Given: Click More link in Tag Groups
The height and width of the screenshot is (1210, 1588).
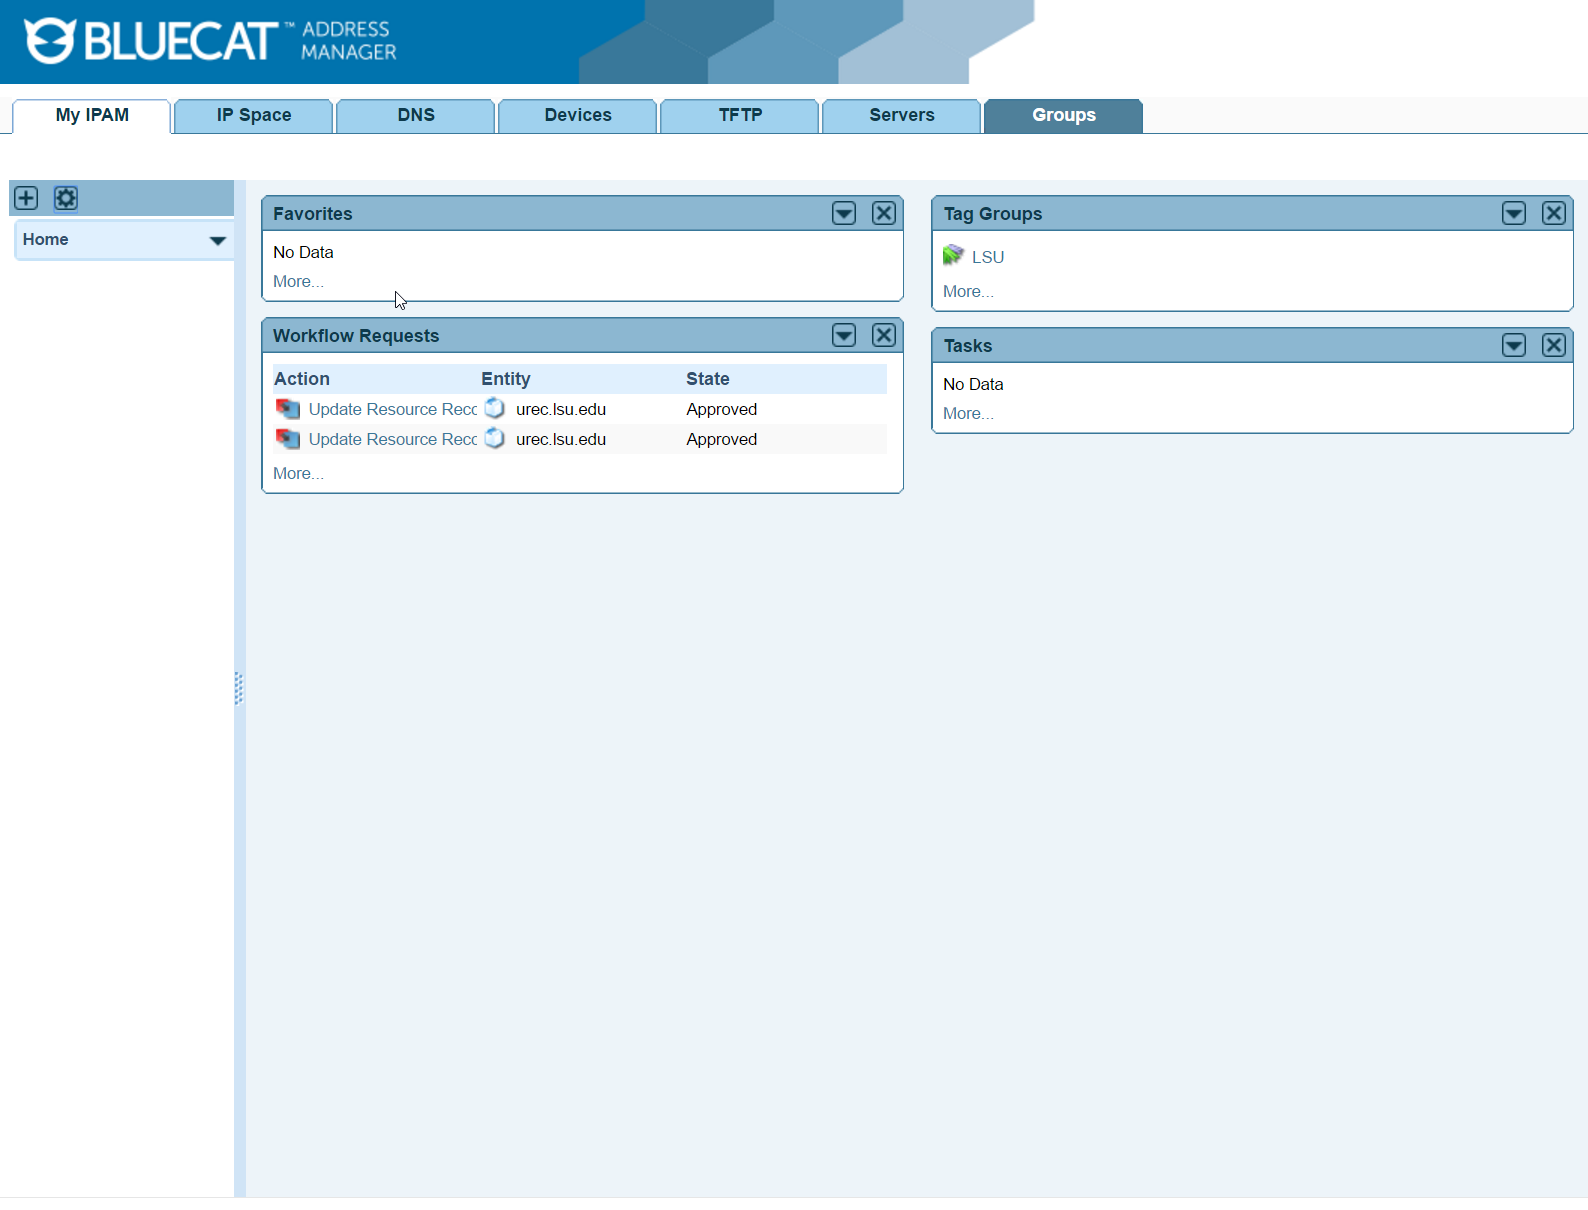Looking at the screenshot, I should tap(968, 292).
